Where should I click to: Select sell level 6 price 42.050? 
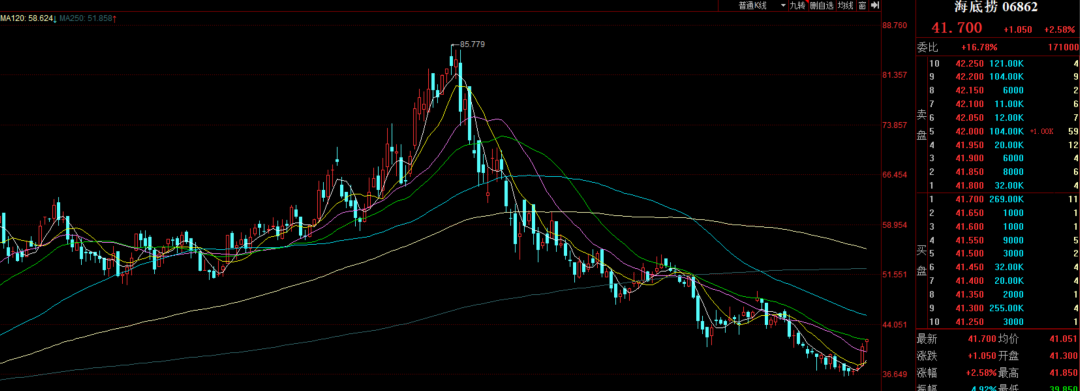click(x=969, y=118)
